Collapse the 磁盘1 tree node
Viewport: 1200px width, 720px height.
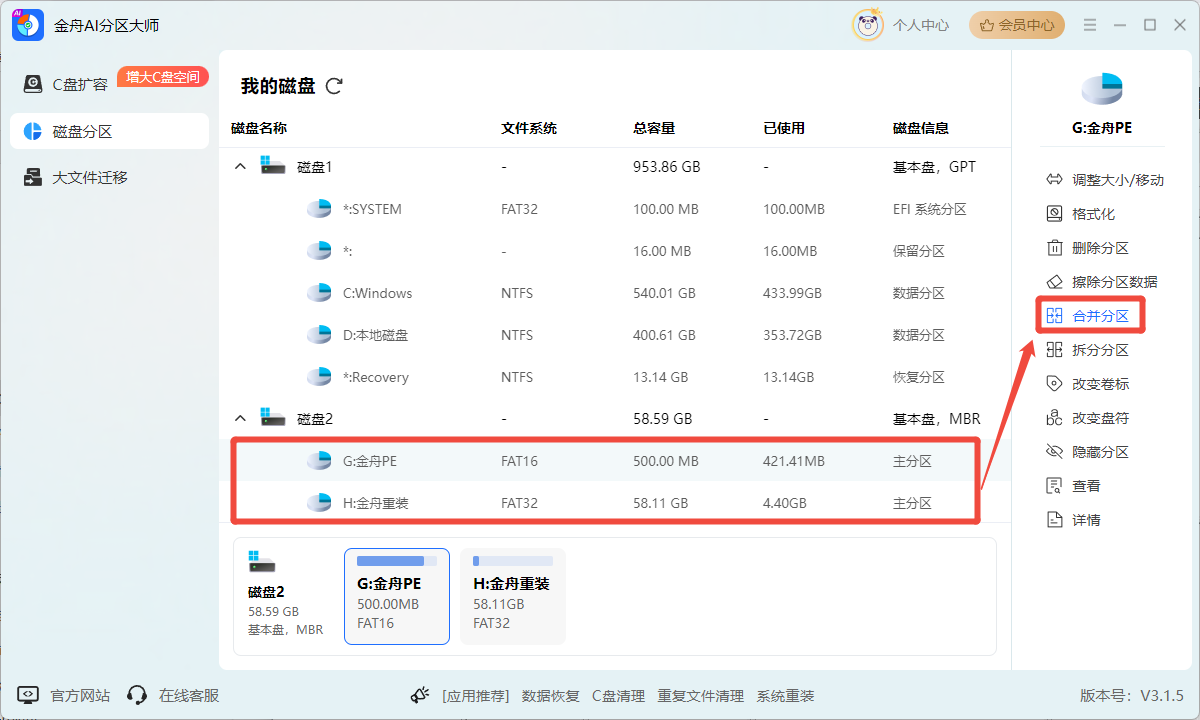(240, 167)
